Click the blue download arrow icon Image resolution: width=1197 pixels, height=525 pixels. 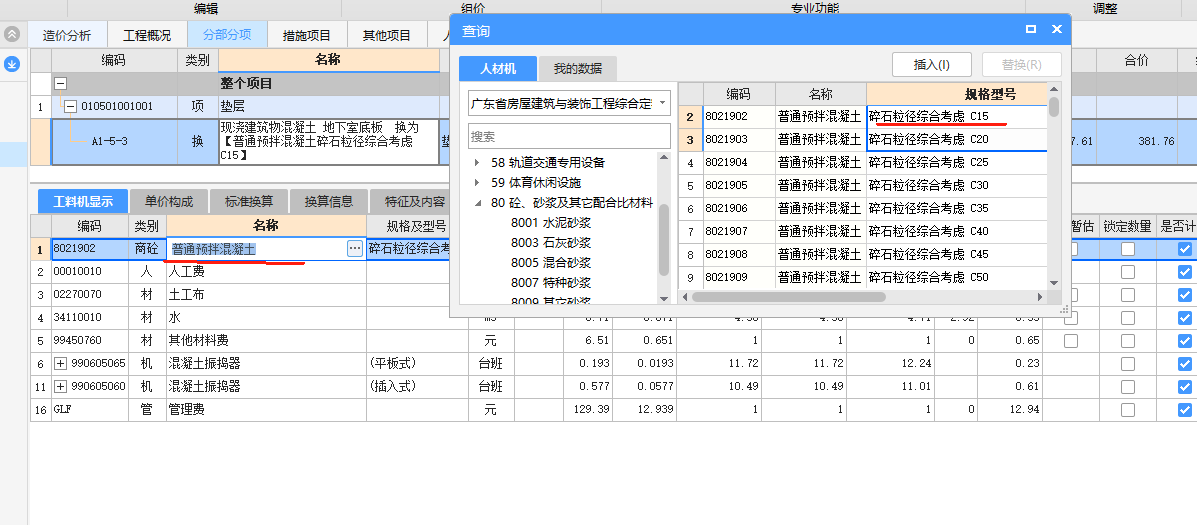(x=11, y=64)
